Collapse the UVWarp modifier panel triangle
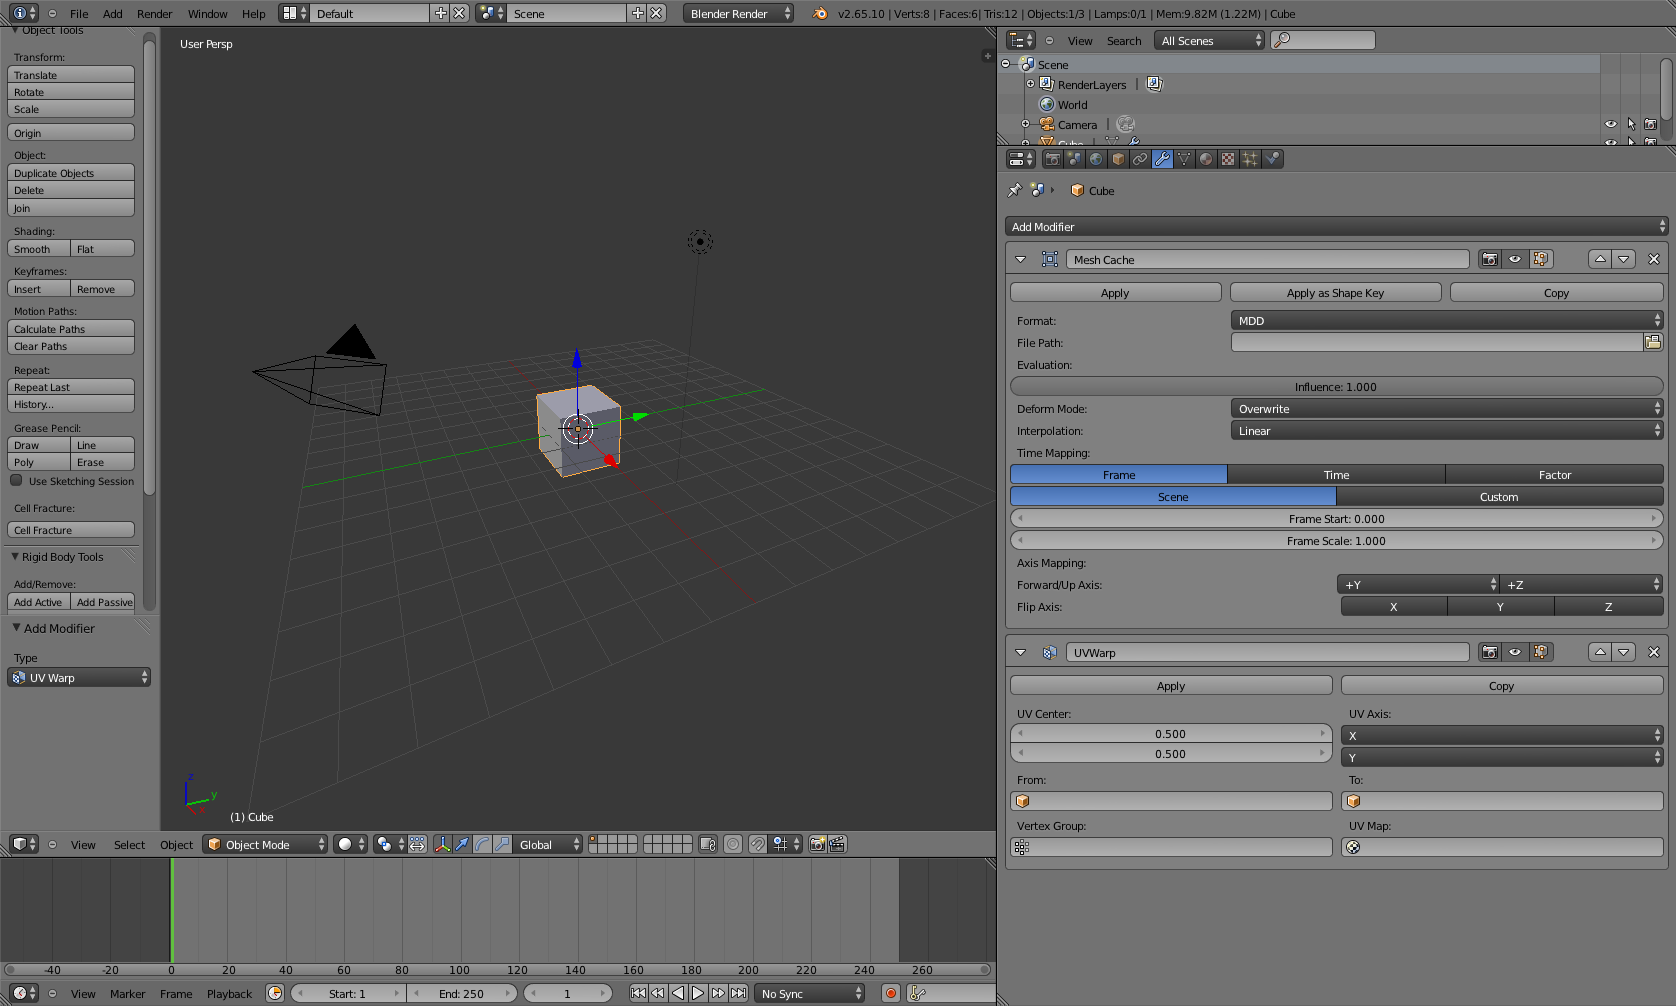The height and width of the screenshot is (1006, 1676). coord(1020,652)
